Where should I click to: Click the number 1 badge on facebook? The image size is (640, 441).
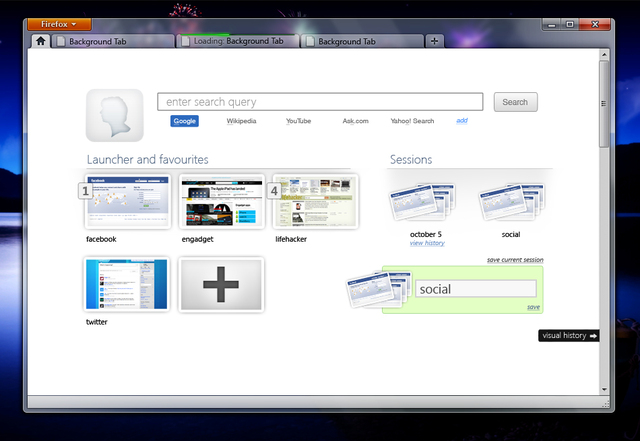(85, 191)
